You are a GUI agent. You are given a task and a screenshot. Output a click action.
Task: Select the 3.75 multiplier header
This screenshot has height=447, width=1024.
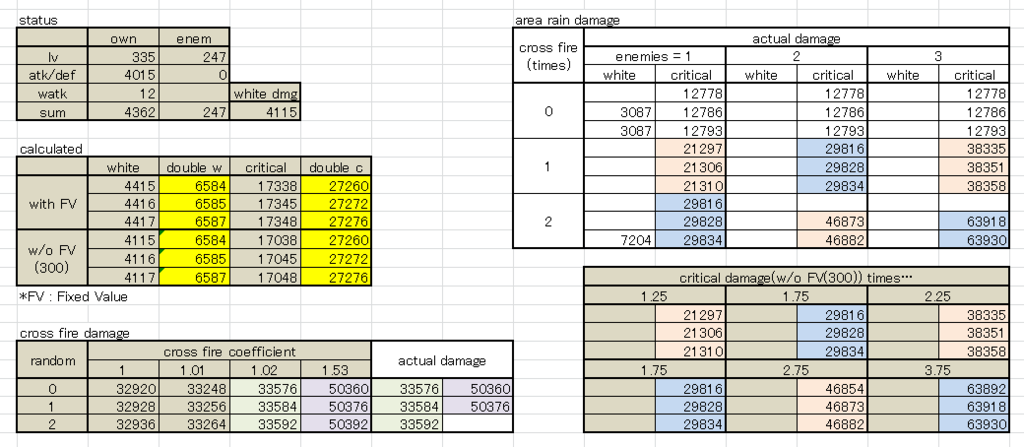pyautogui.click(x=937, y=369)
